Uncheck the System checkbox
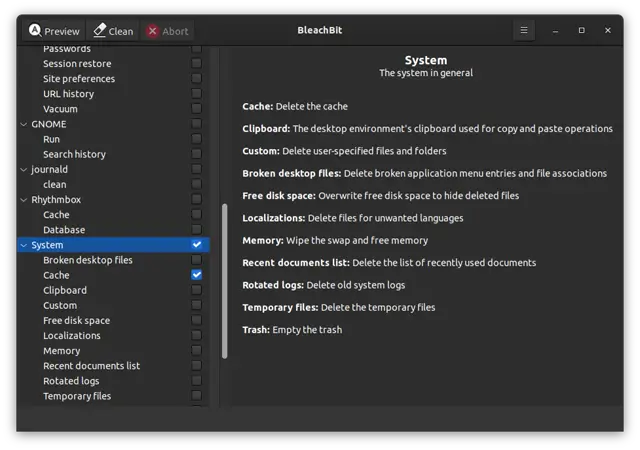Screen dimensions: 640x450 coord(197,245)
